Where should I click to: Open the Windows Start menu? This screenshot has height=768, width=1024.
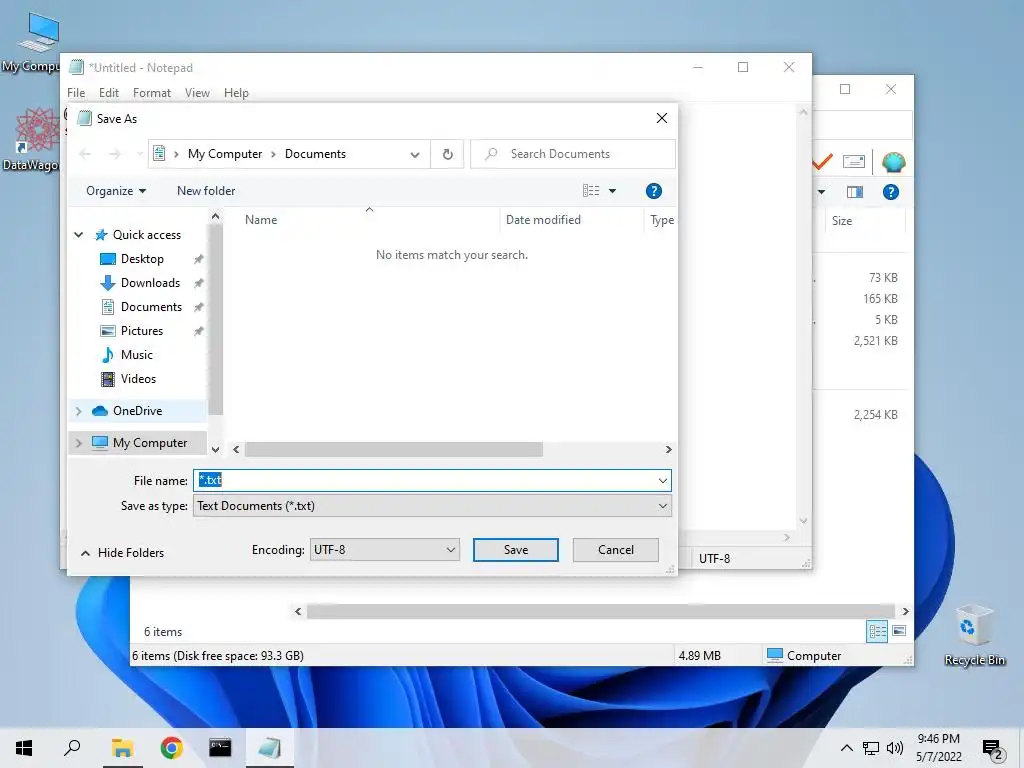[x=24, y=748]
